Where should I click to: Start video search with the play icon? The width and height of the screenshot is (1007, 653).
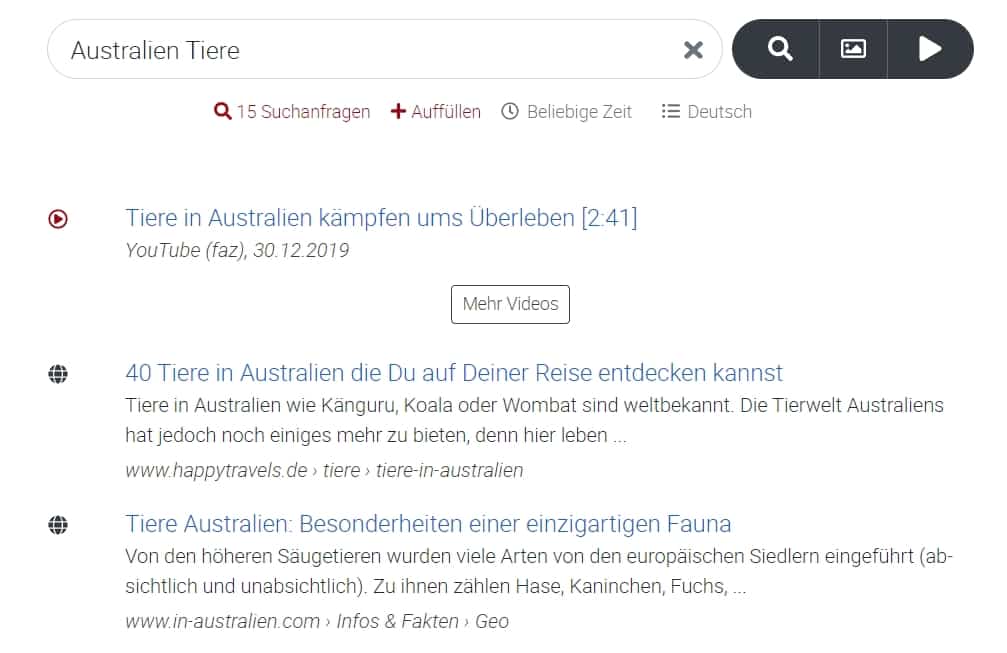(x=929, y=48)
